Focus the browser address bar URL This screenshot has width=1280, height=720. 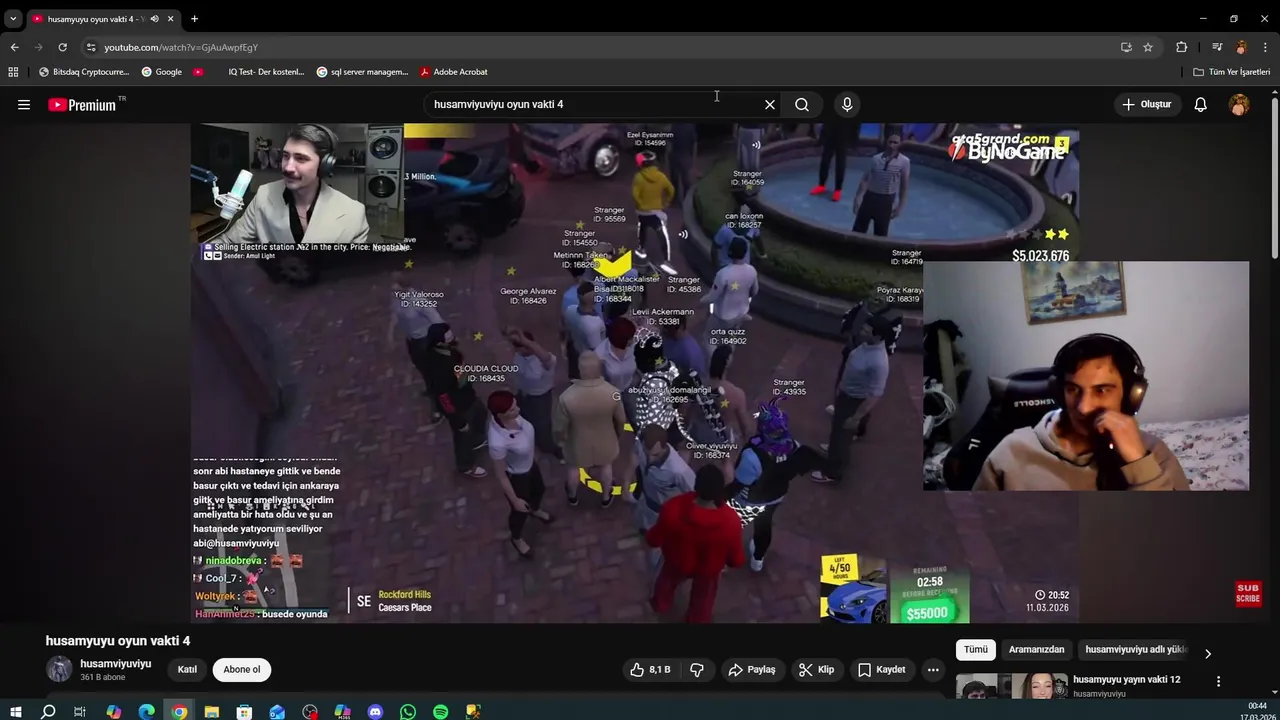pyautogui.click(x=181, y=47)
